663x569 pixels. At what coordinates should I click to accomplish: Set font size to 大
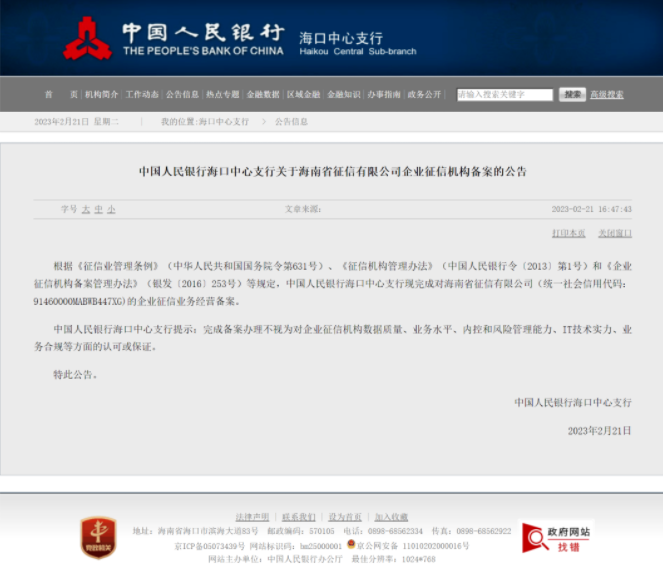[86, 209]
